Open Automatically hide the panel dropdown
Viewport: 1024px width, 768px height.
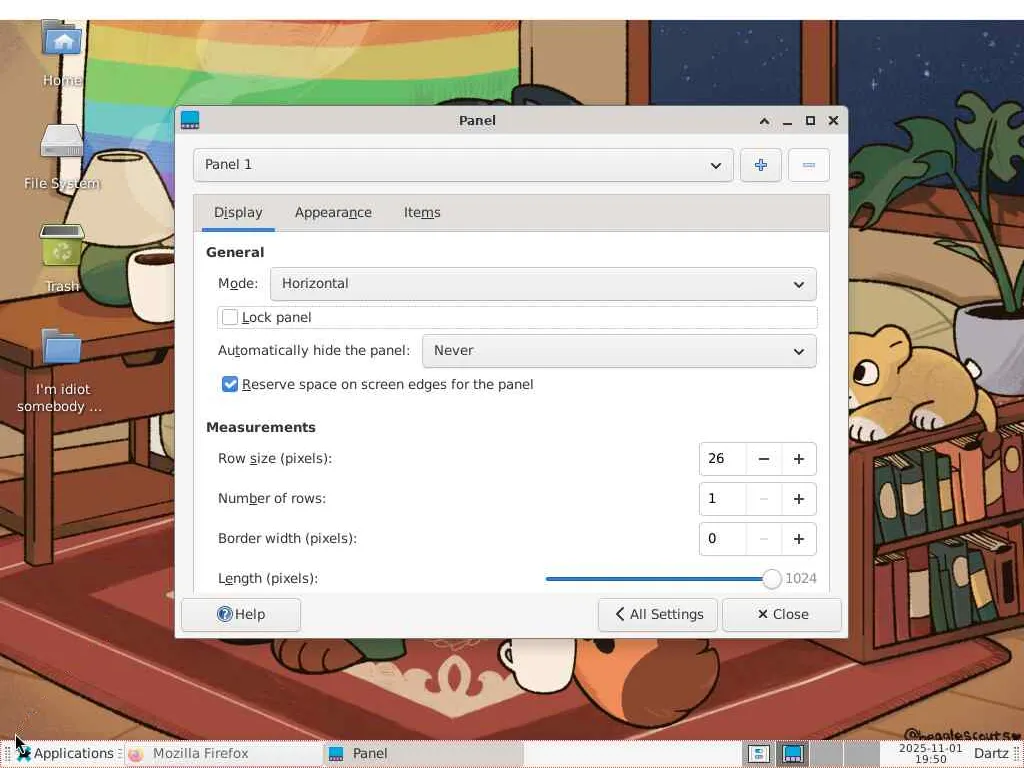click(619, 351)
